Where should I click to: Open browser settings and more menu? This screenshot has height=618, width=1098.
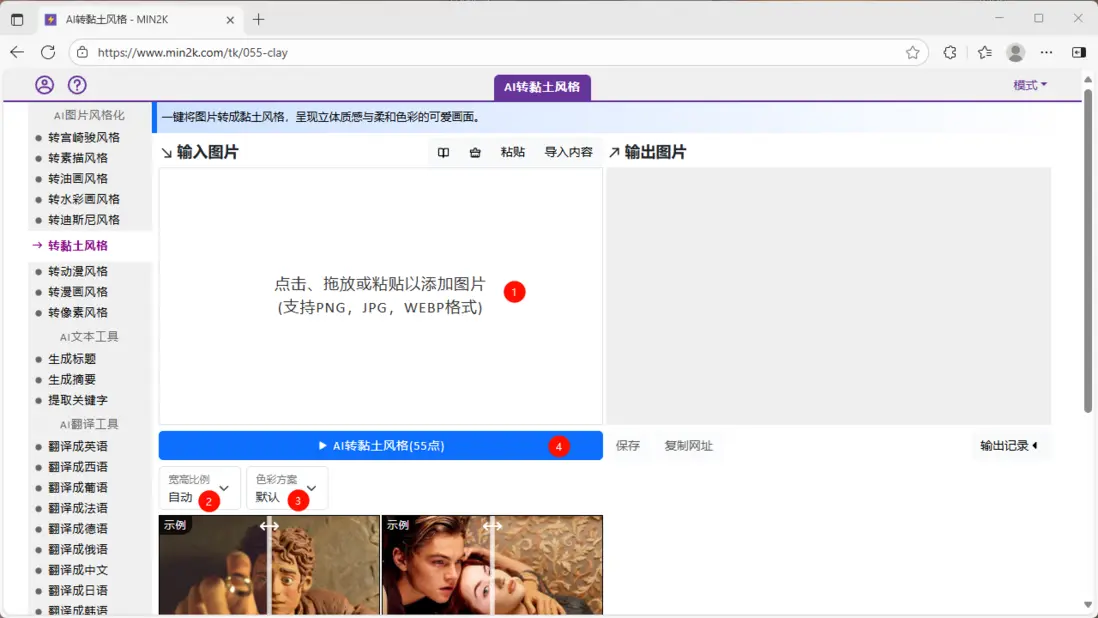(1046, 52)
